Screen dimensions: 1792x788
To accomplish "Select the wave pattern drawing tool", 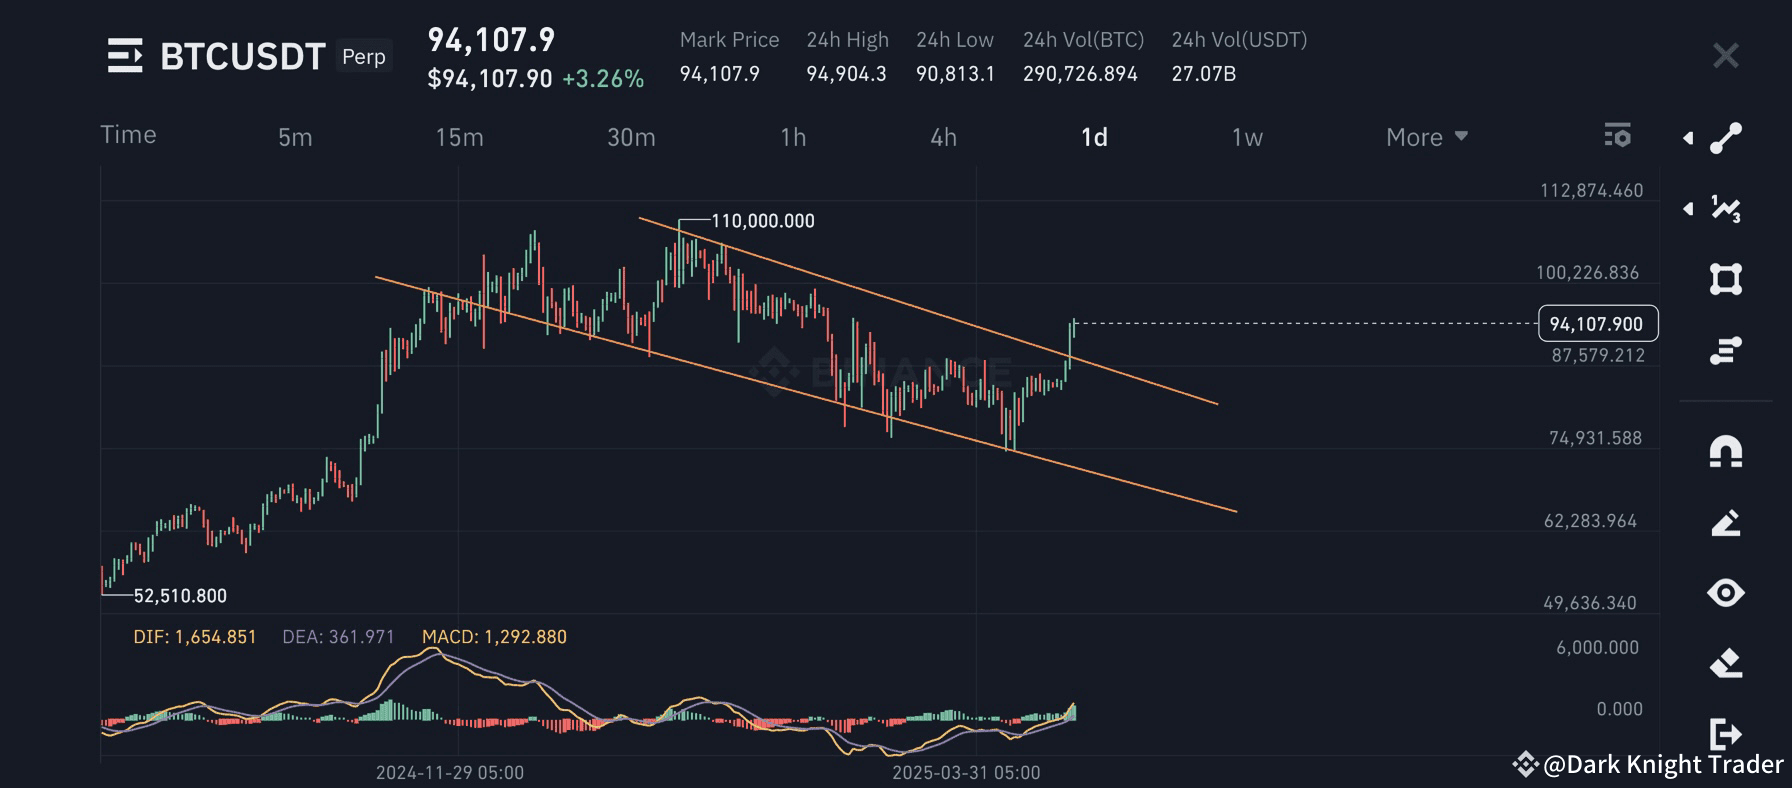I will click(x=1726, y=209).
